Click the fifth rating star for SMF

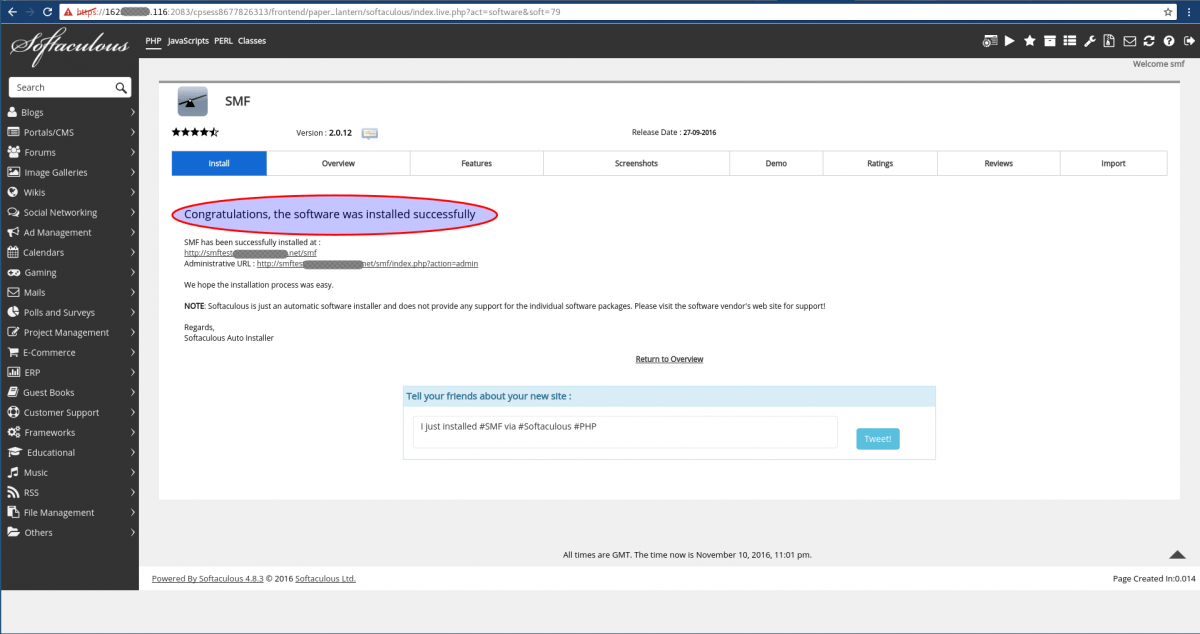pos(211,131)
